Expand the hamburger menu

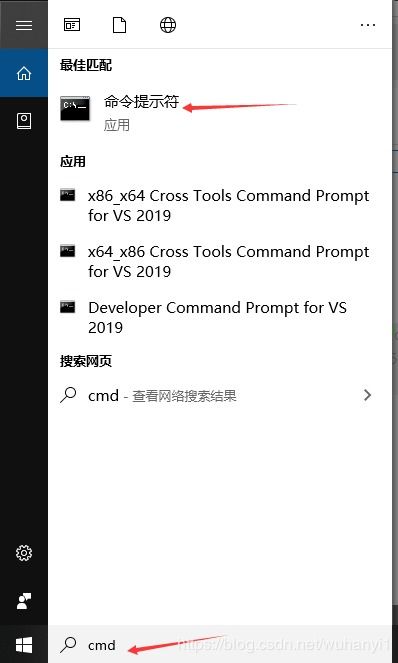point(24,25)
